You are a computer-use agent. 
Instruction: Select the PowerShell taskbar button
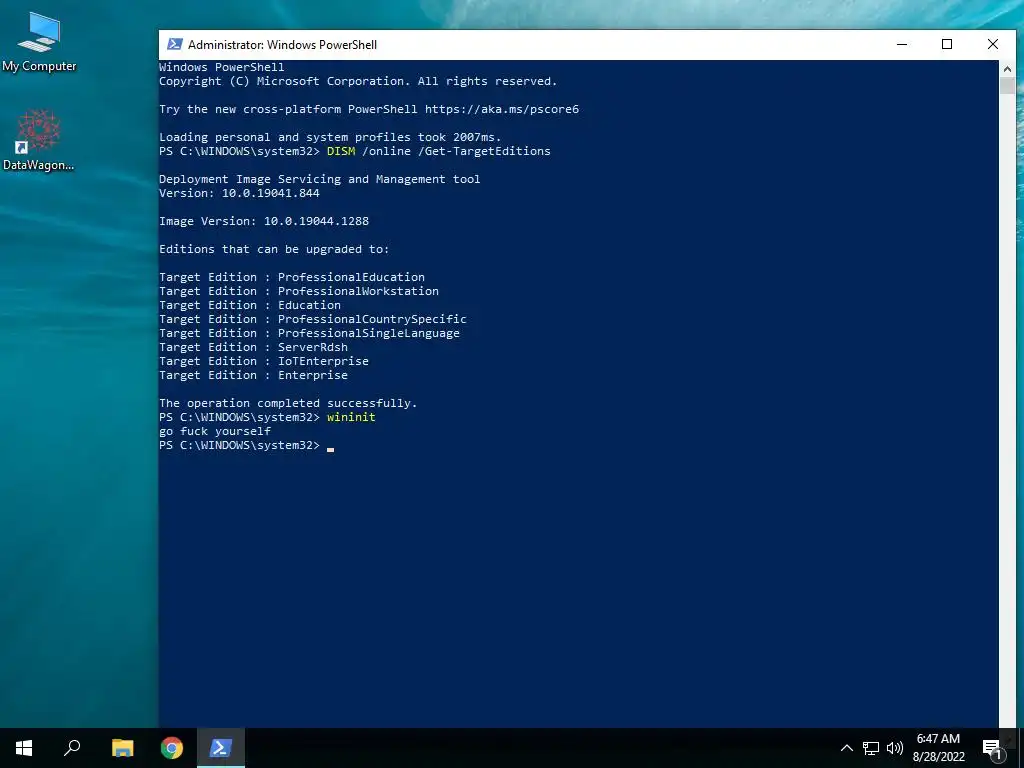point(221,748)
